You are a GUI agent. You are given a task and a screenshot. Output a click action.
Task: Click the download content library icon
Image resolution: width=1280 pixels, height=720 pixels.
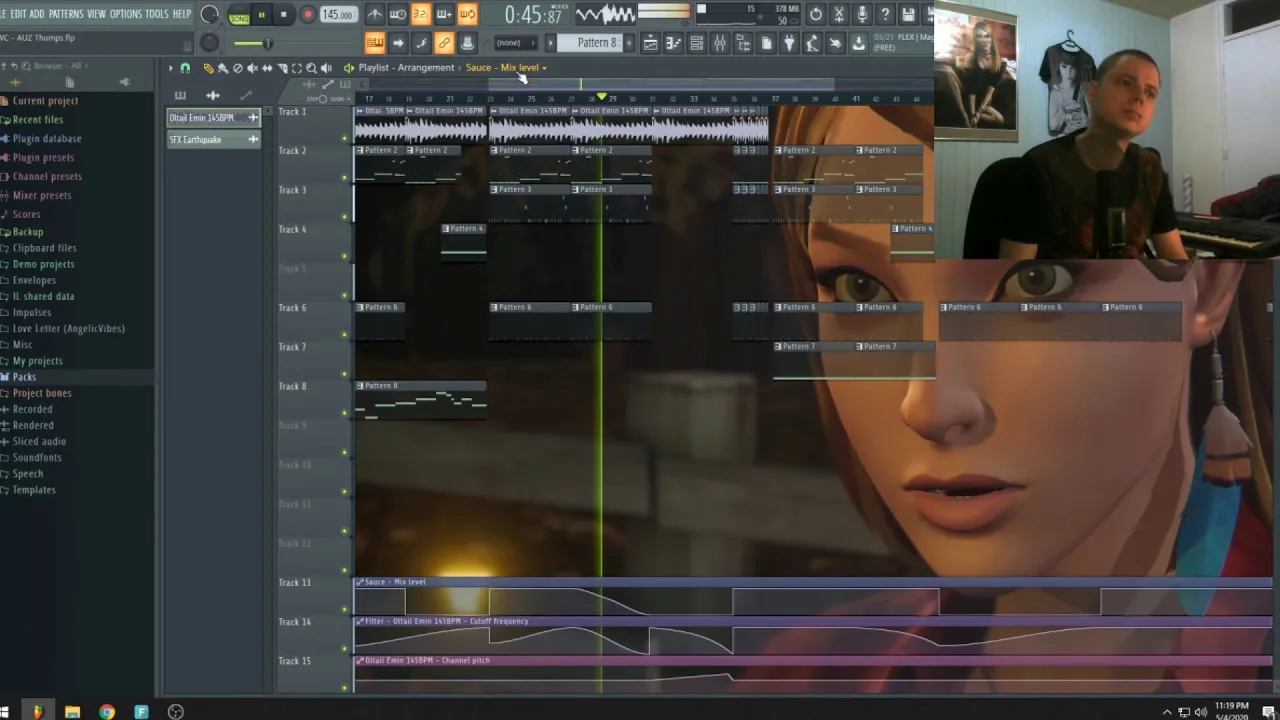click(859, 43)
